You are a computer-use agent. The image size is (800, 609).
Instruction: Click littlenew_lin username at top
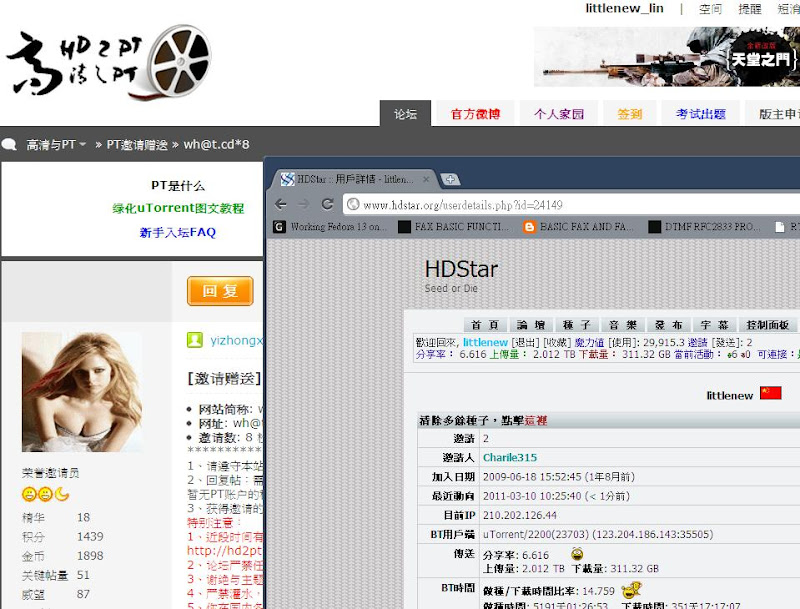pos(624,8)
